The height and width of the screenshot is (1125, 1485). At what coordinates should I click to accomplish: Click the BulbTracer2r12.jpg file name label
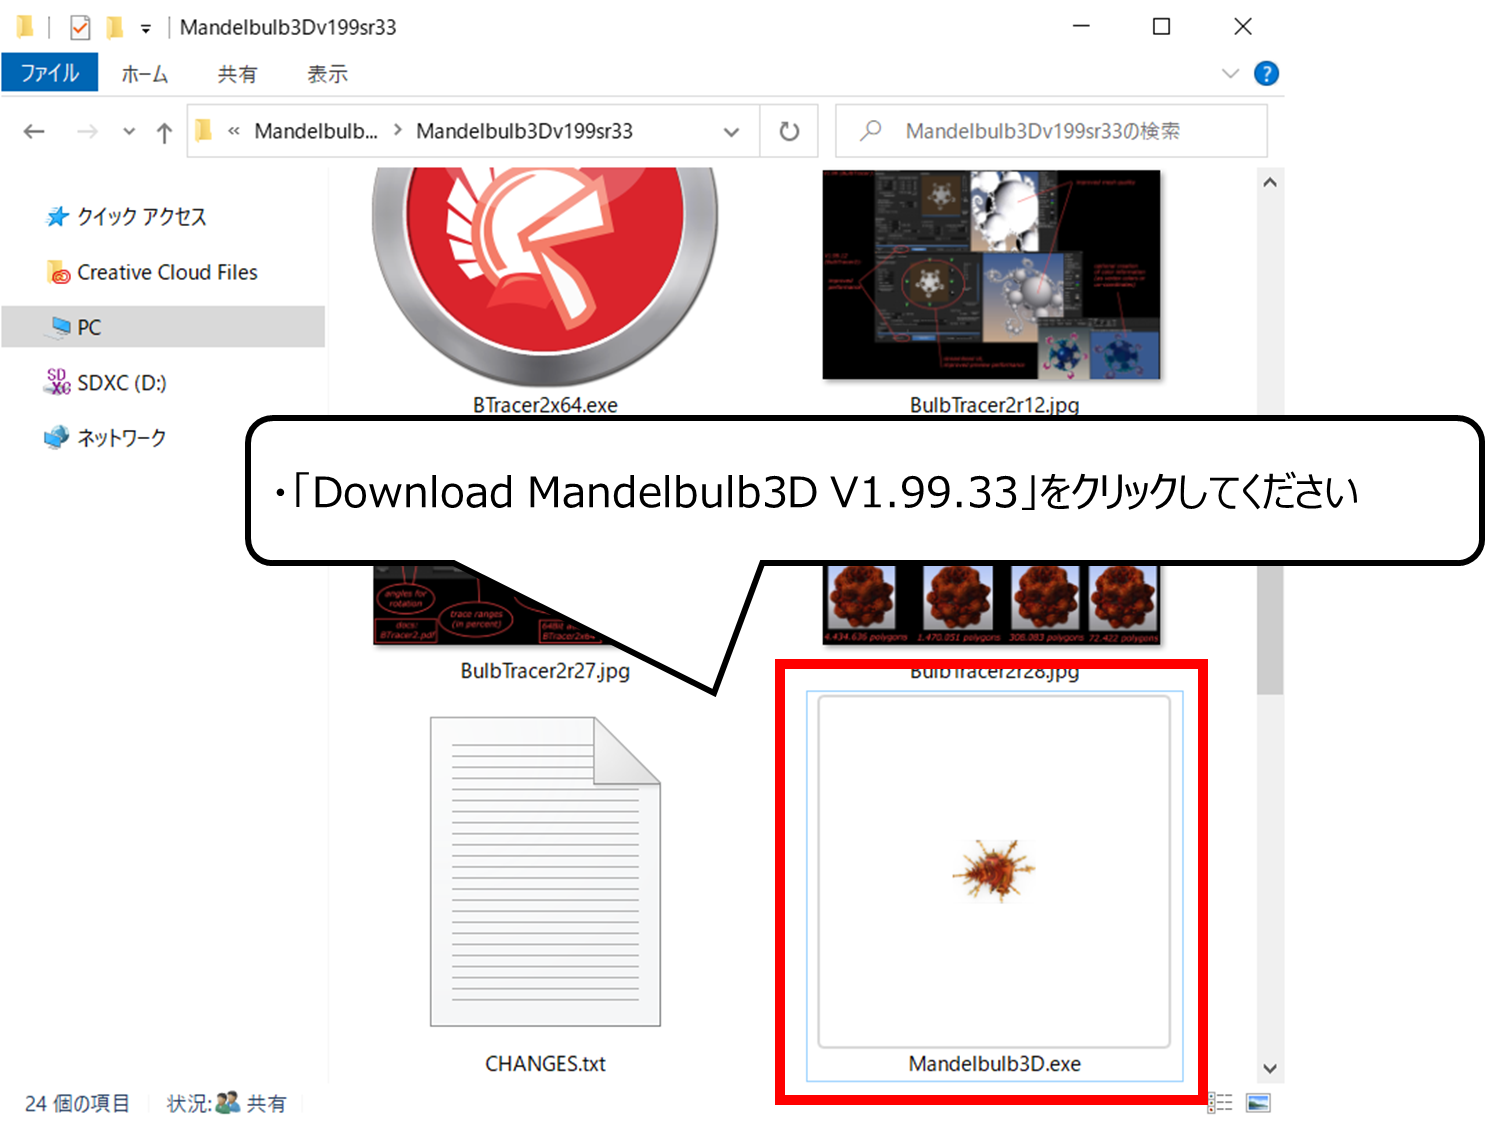coord(994,405)
